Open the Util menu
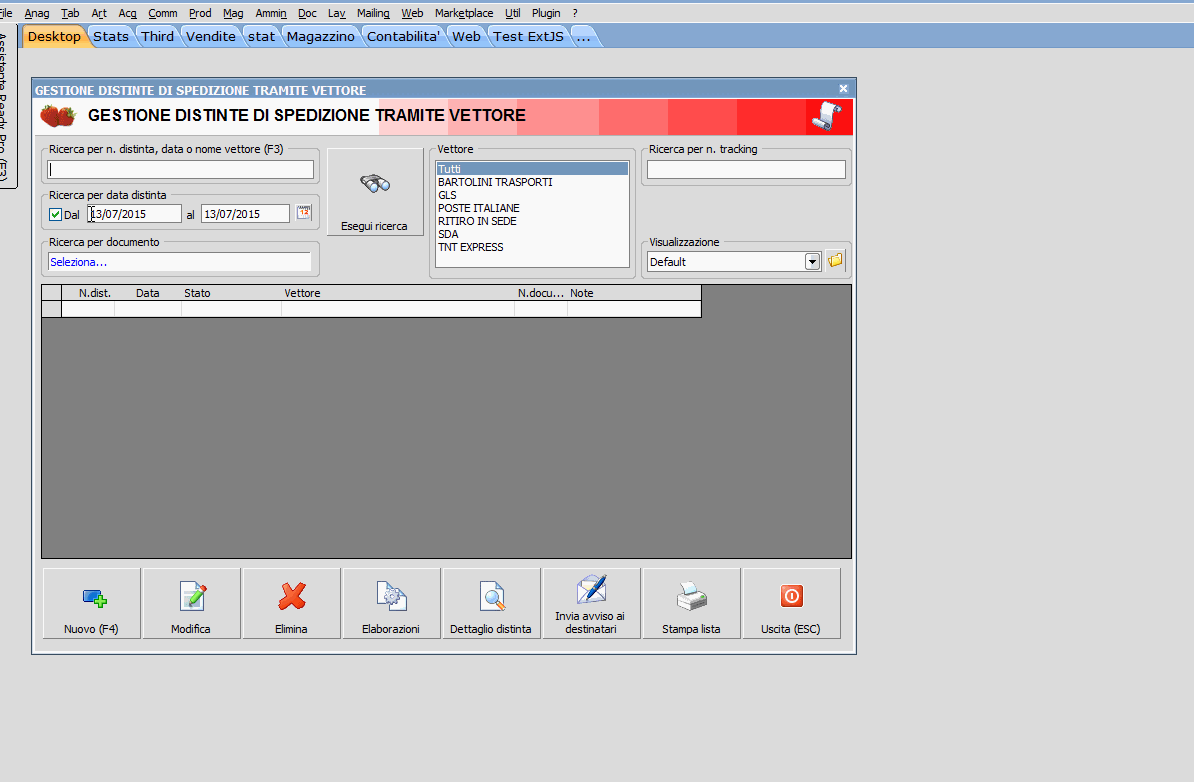 [x=512, y=13]
